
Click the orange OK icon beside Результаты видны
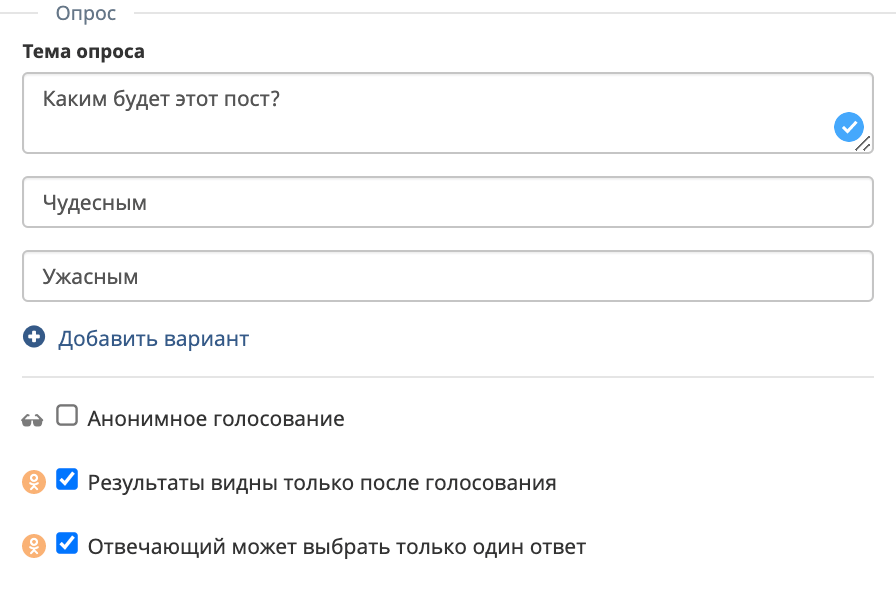coord(33,481)
